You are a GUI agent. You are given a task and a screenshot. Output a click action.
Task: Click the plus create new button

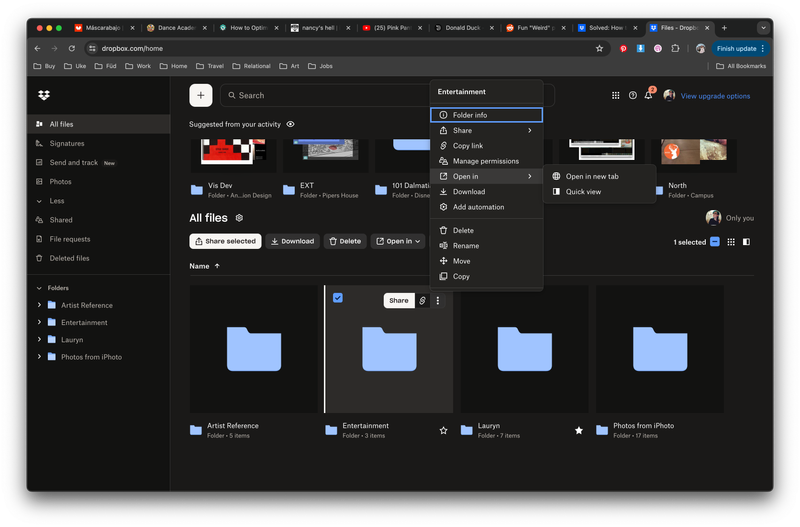(201, 95)
